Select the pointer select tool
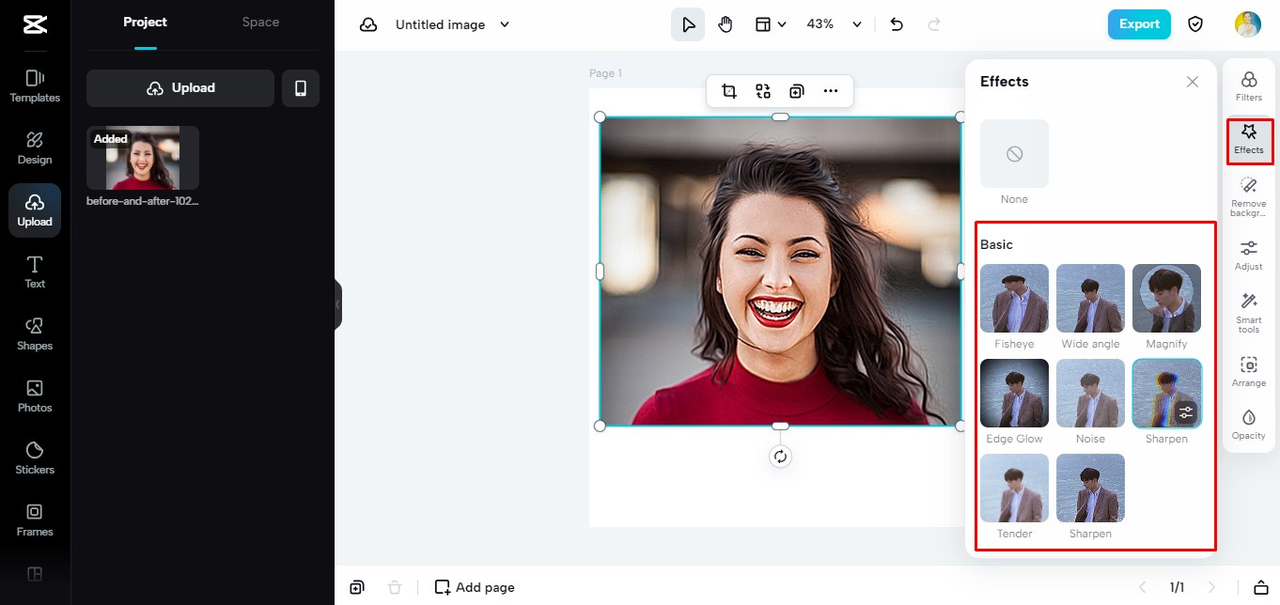Image resolution: width=1280 pixels, height=605 pixels. [688, 25]
